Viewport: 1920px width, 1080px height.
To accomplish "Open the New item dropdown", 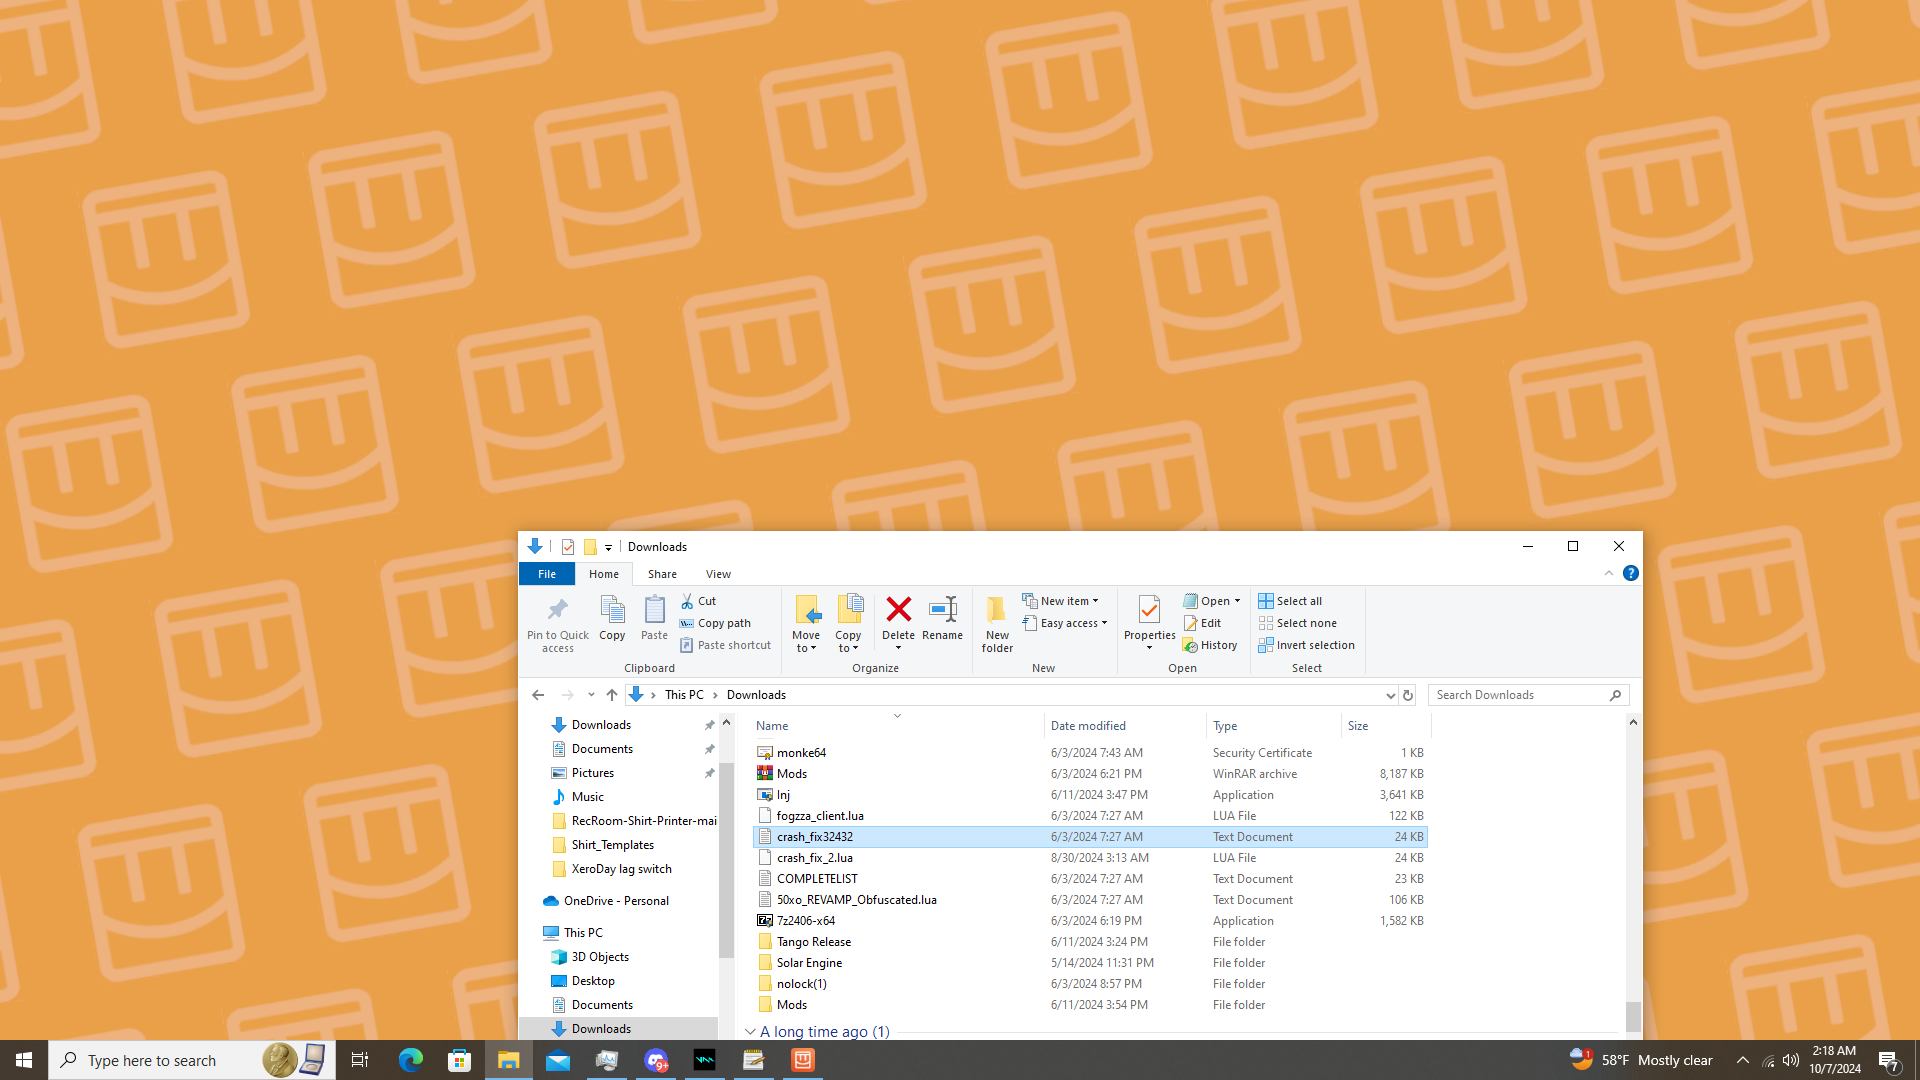I will [x=1068, y=601].
